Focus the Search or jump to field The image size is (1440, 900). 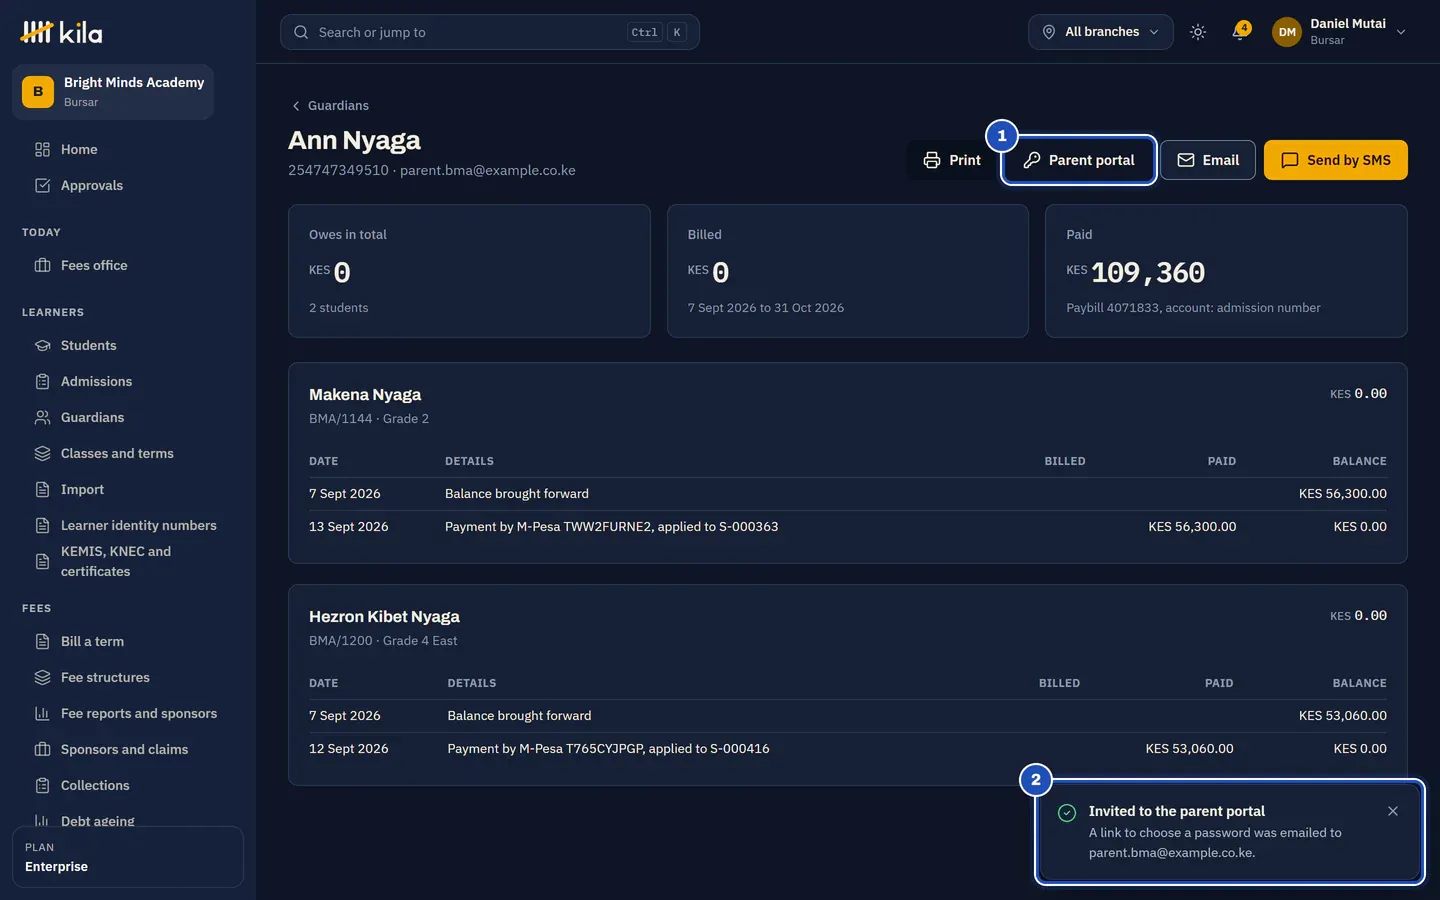pyautogui.click(x=489, y=32)
